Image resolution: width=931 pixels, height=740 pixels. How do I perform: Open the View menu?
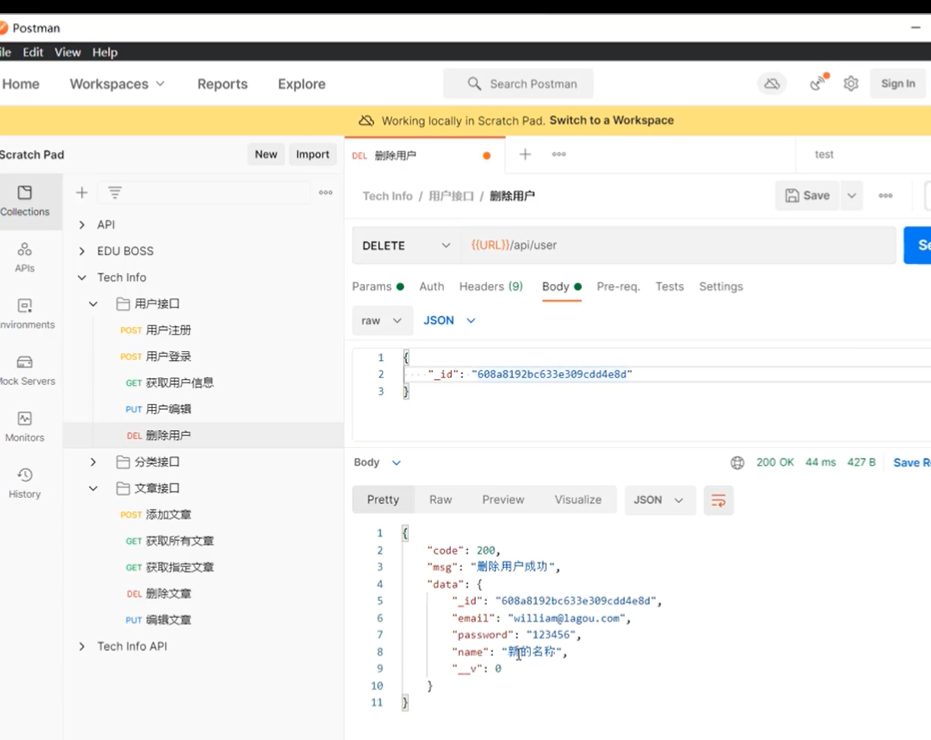click(68, 52)
